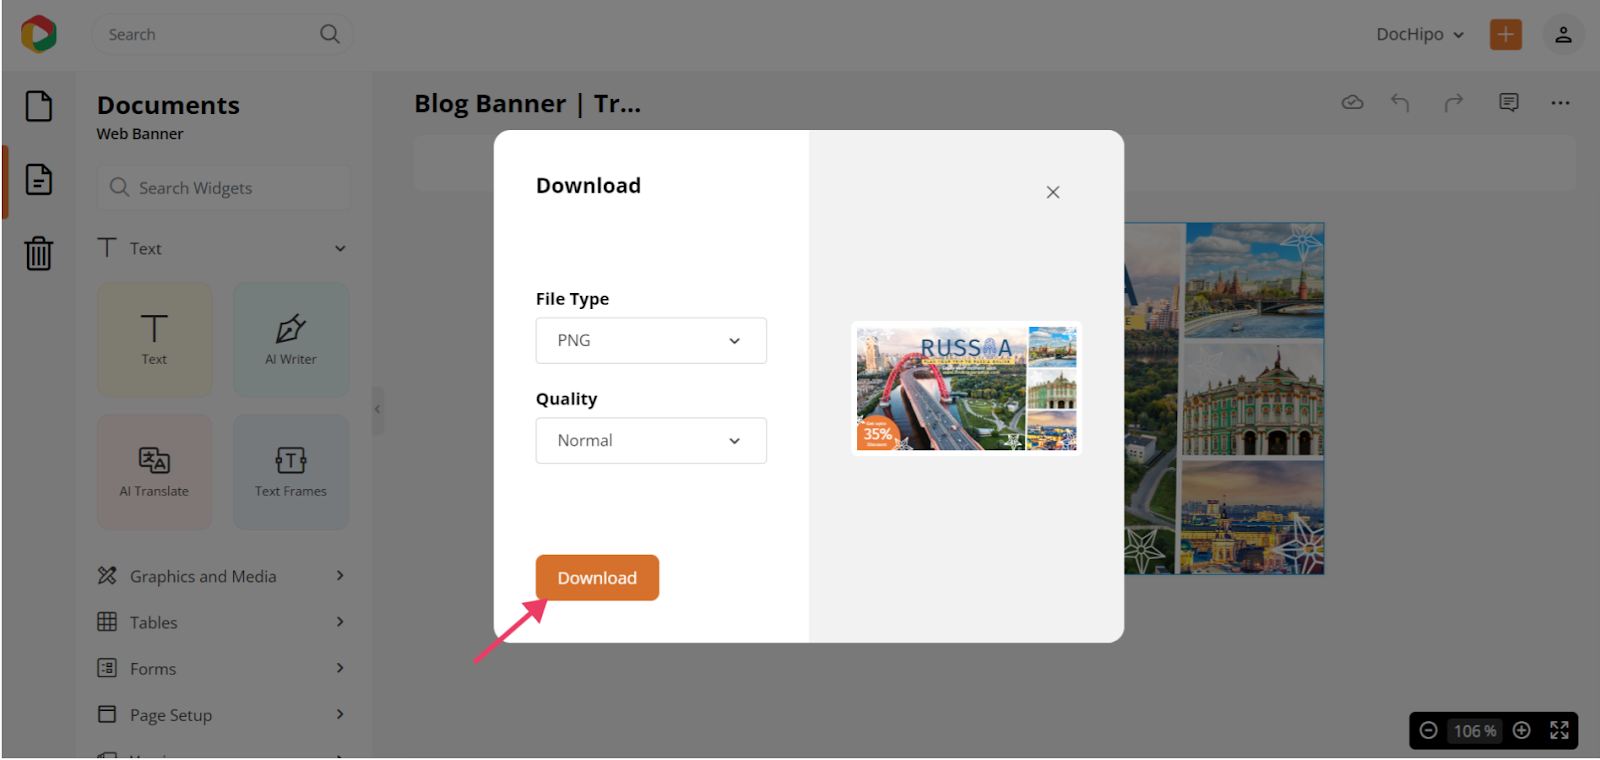This screenshot has height=760, width=1600.
Task: Select the Text widget tile
Action: click(154, 340)
